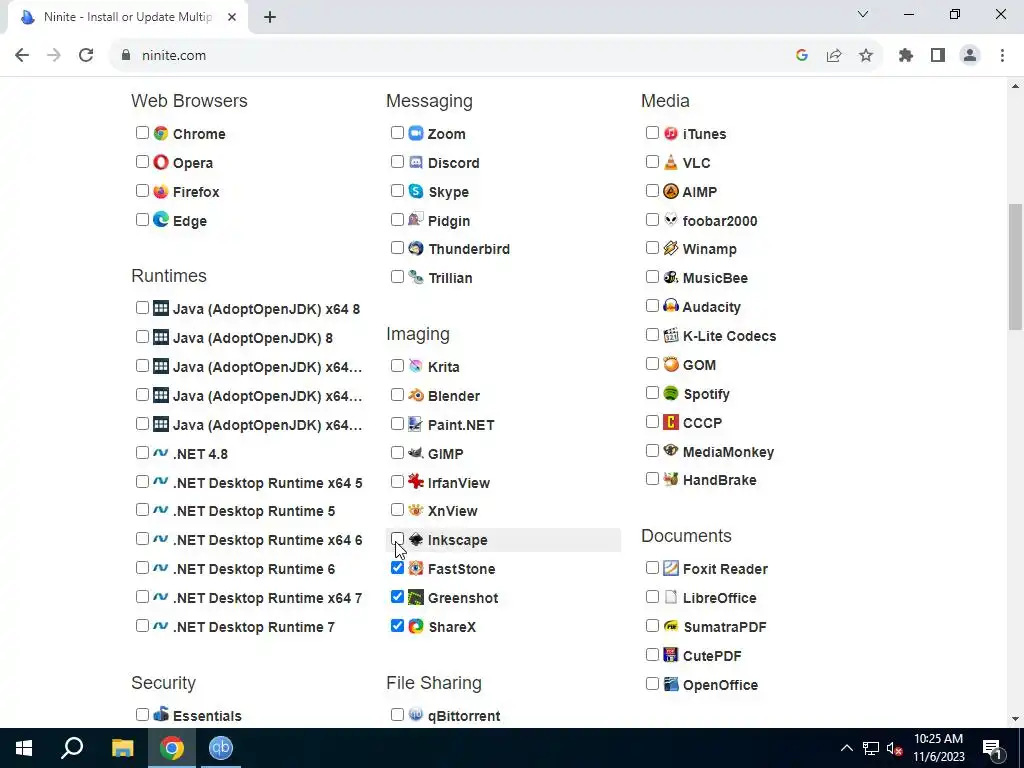Click the Trillian label
Screen dimensions: 1024x768
[450, 278]
